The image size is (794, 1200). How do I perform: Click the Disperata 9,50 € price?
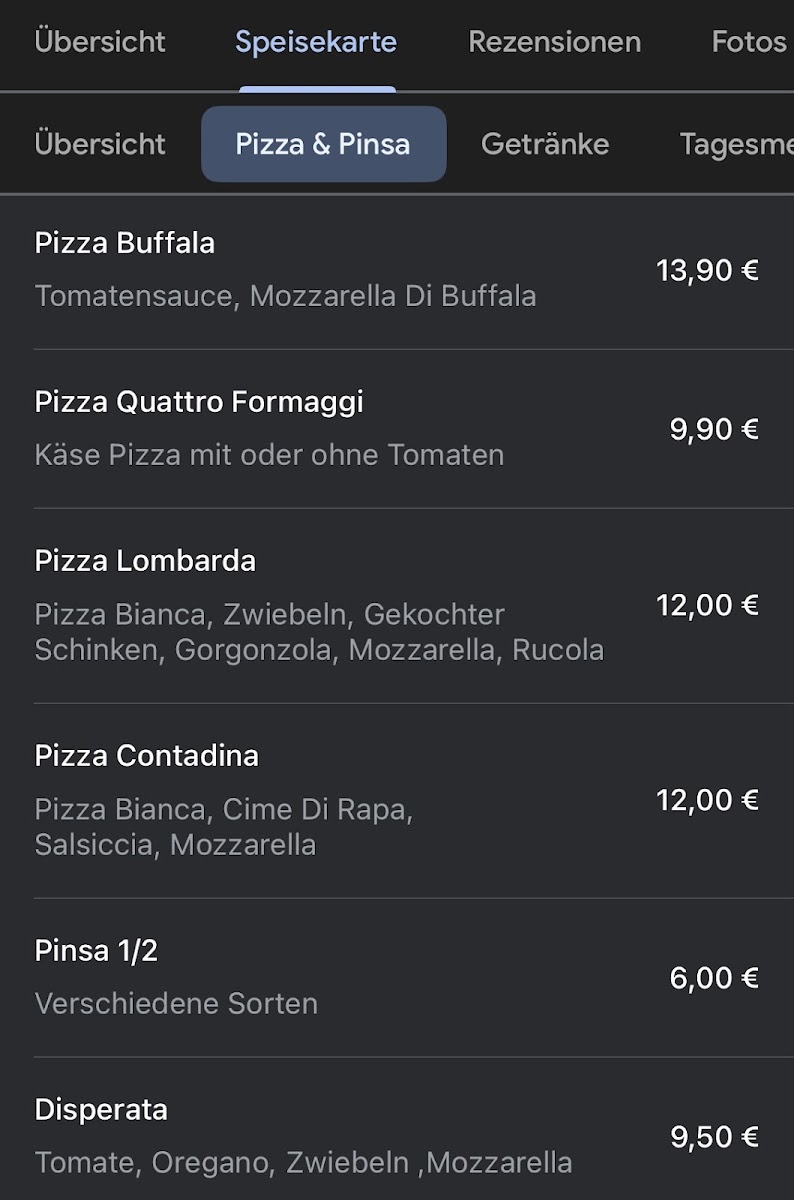(714, 1137)
